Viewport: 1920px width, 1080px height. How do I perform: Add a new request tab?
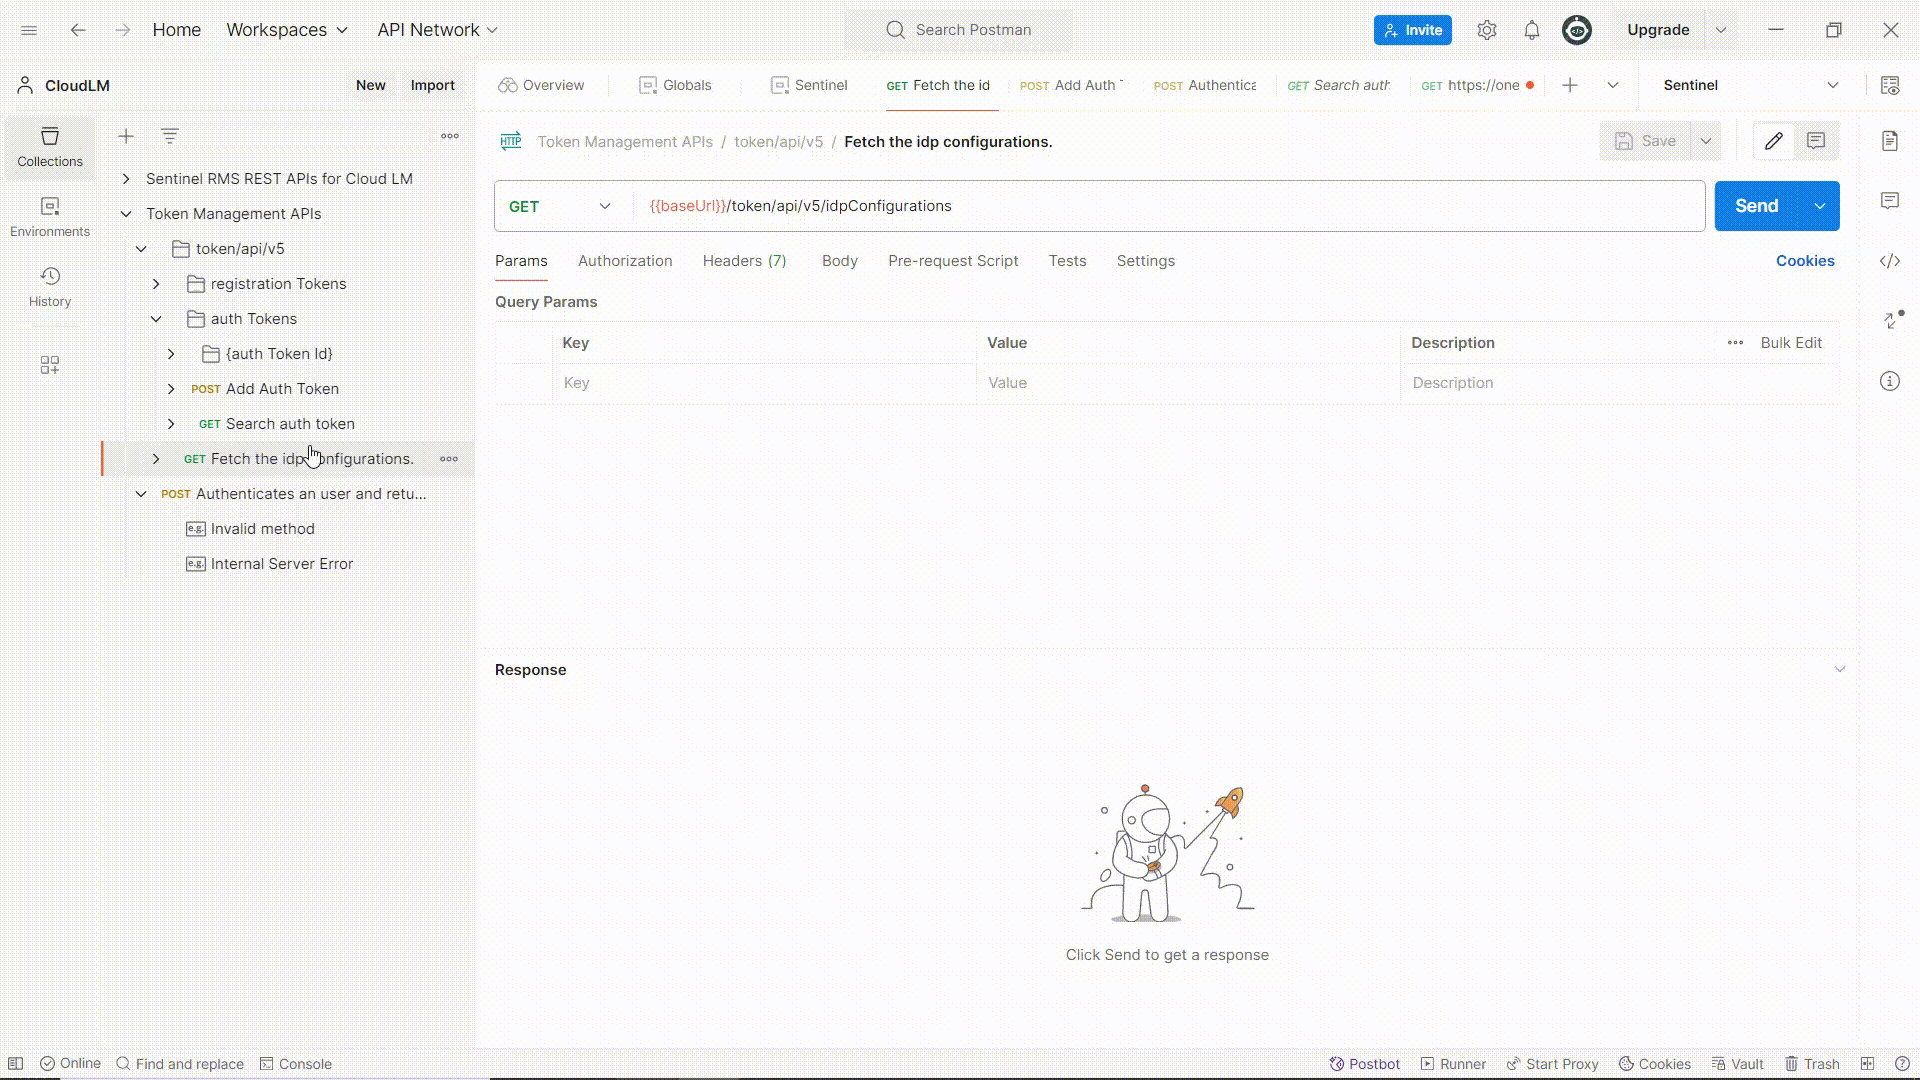[1570, 85]
